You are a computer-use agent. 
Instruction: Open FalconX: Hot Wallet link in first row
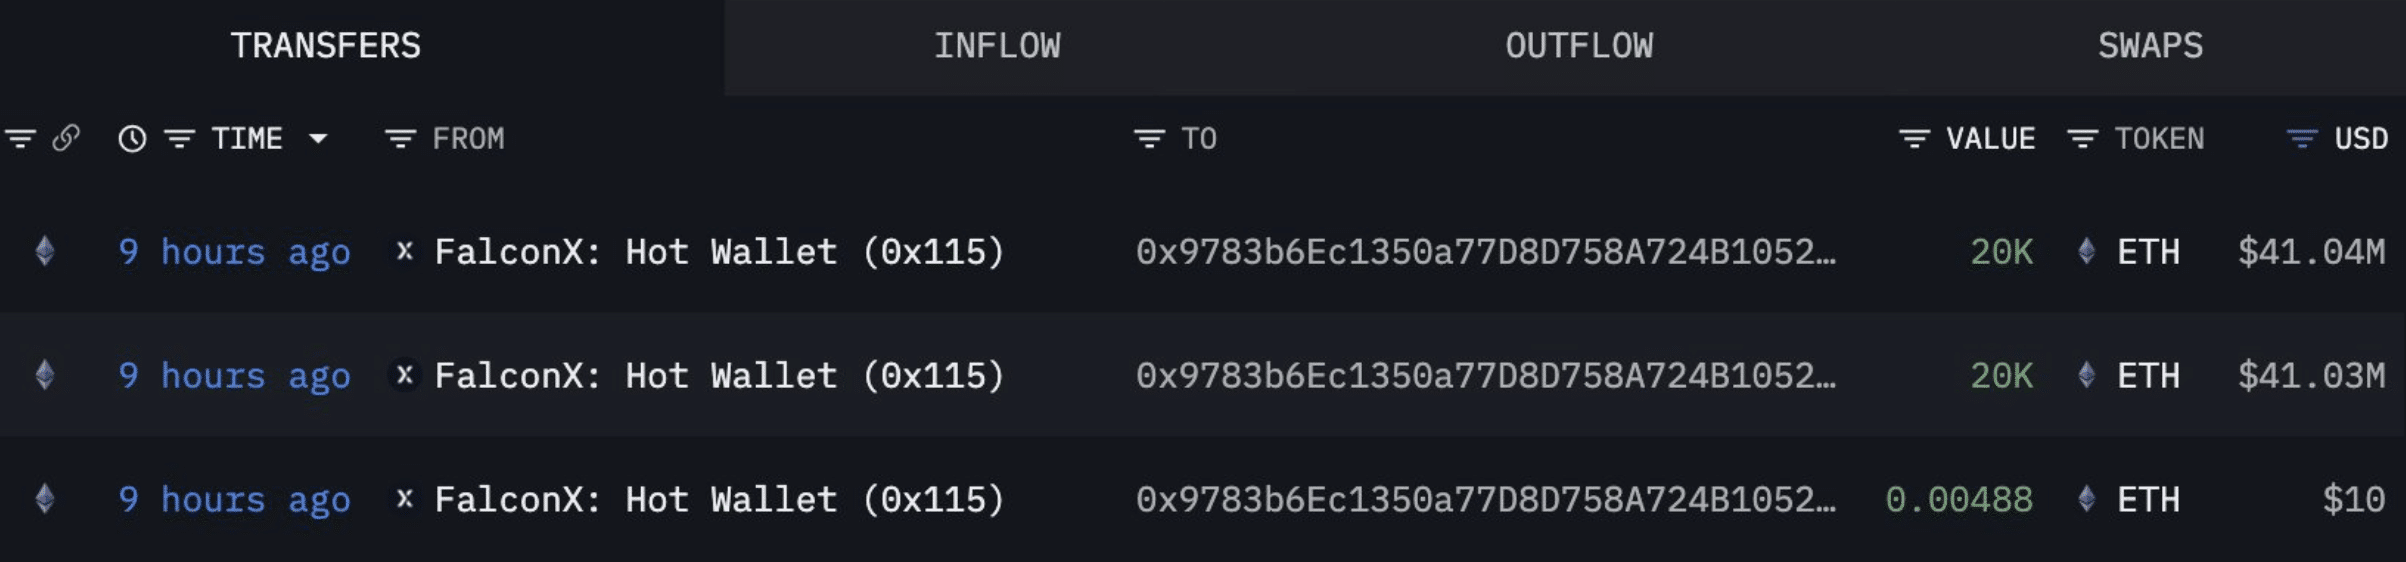pyautogui.click(x=719, y=252)
